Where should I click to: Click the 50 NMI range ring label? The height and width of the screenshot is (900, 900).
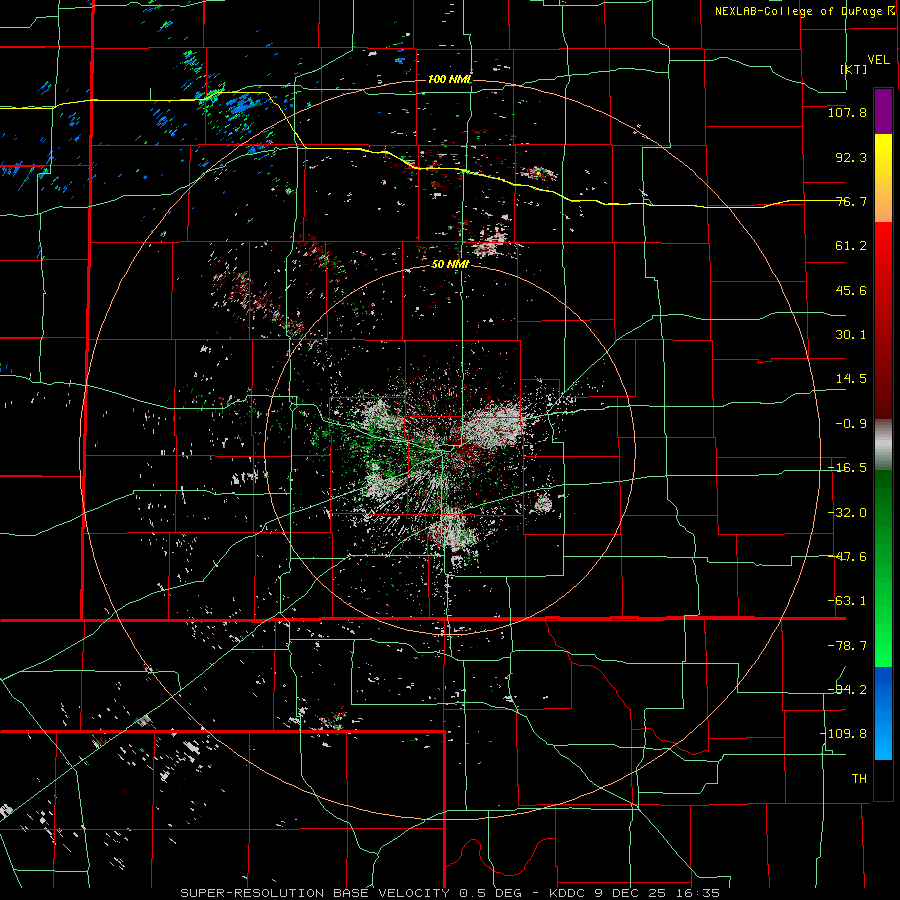click(x=450, y=264)
